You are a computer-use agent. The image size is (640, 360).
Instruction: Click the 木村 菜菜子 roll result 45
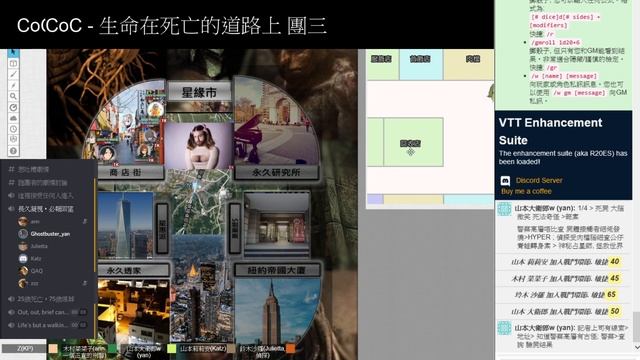click(x=615, y=278)
